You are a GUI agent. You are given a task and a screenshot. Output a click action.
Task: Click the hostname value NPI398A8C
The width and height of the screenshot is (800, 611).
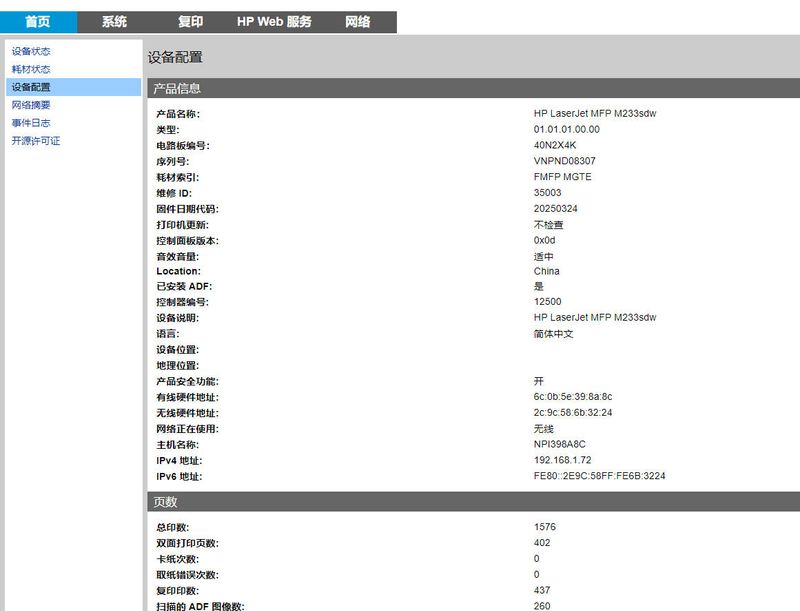(560, 444)
